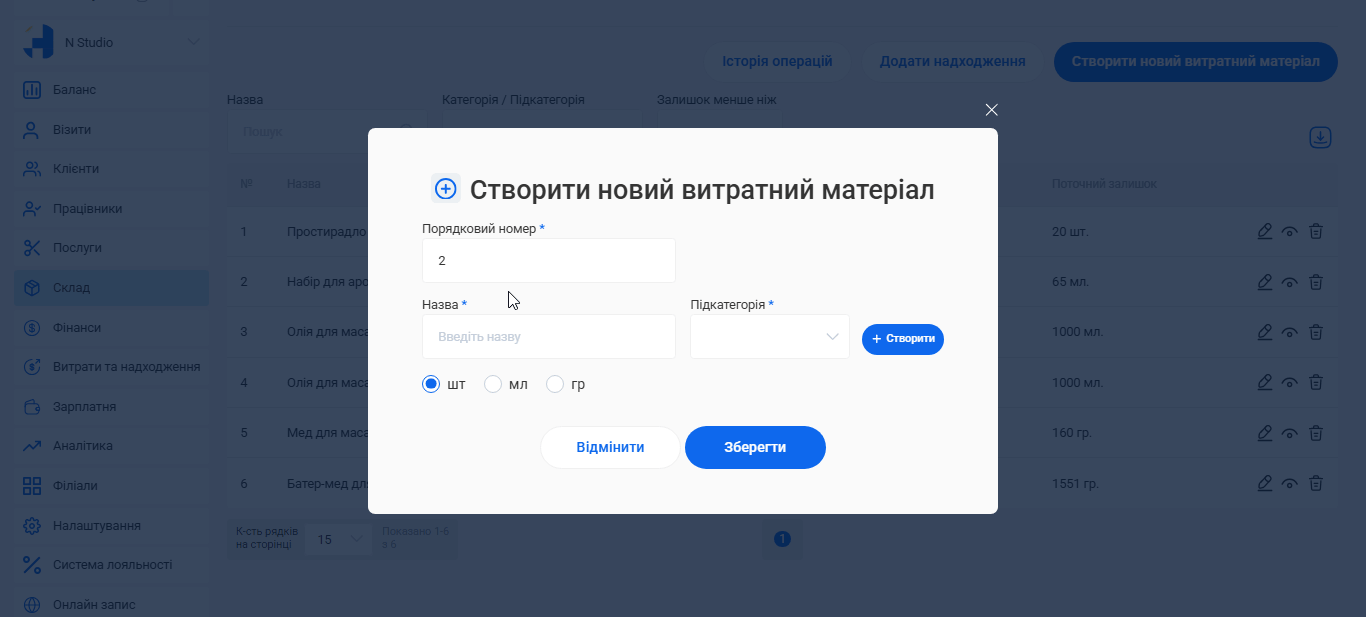
Task: Select the гр unit option
Action: point(556,383)
